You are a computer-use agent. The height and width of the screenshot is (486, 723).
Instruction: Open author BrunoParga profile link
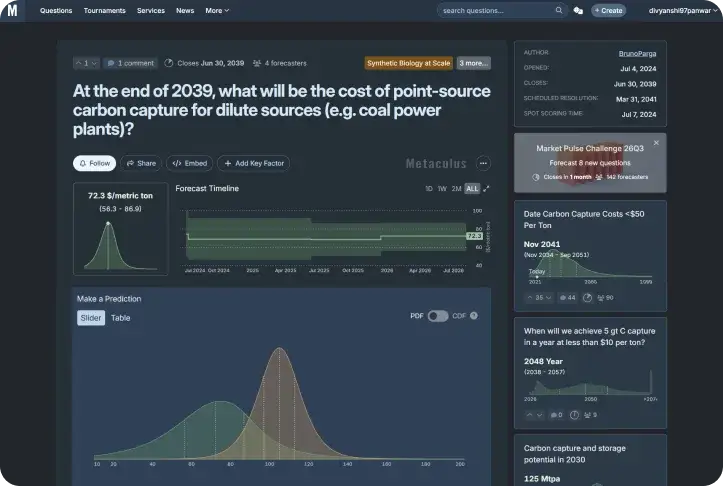(637, 53)
